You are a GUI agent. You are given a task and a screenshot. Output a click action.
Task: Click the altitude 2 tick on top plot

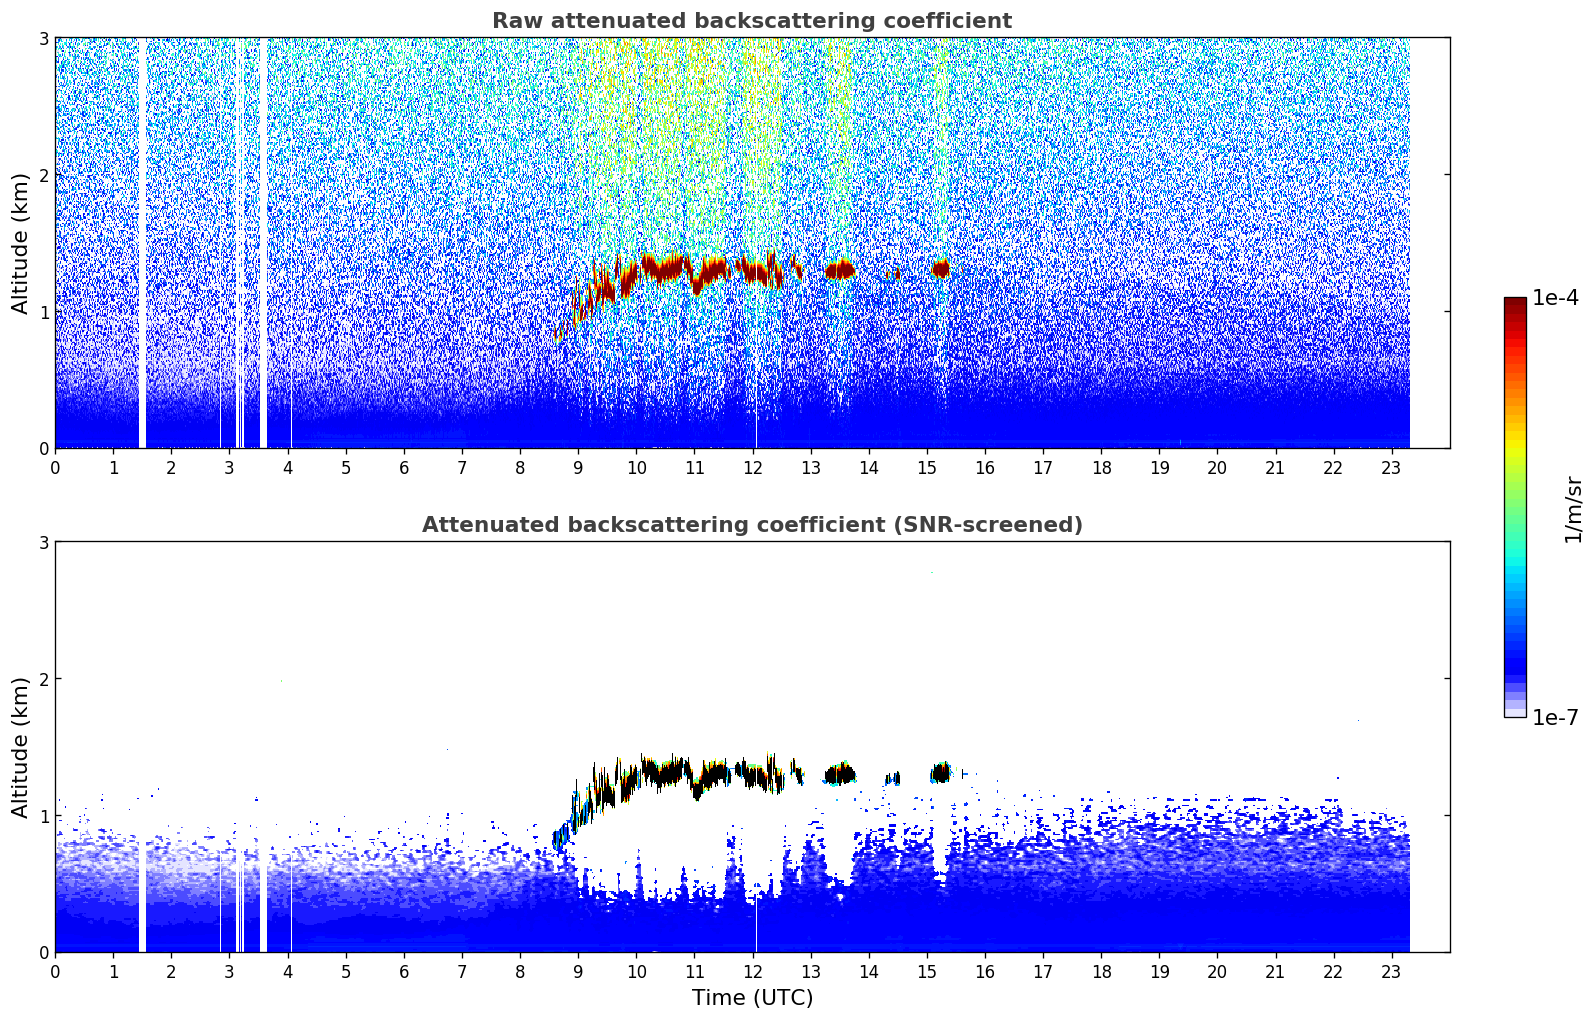[x=44, y=175]
